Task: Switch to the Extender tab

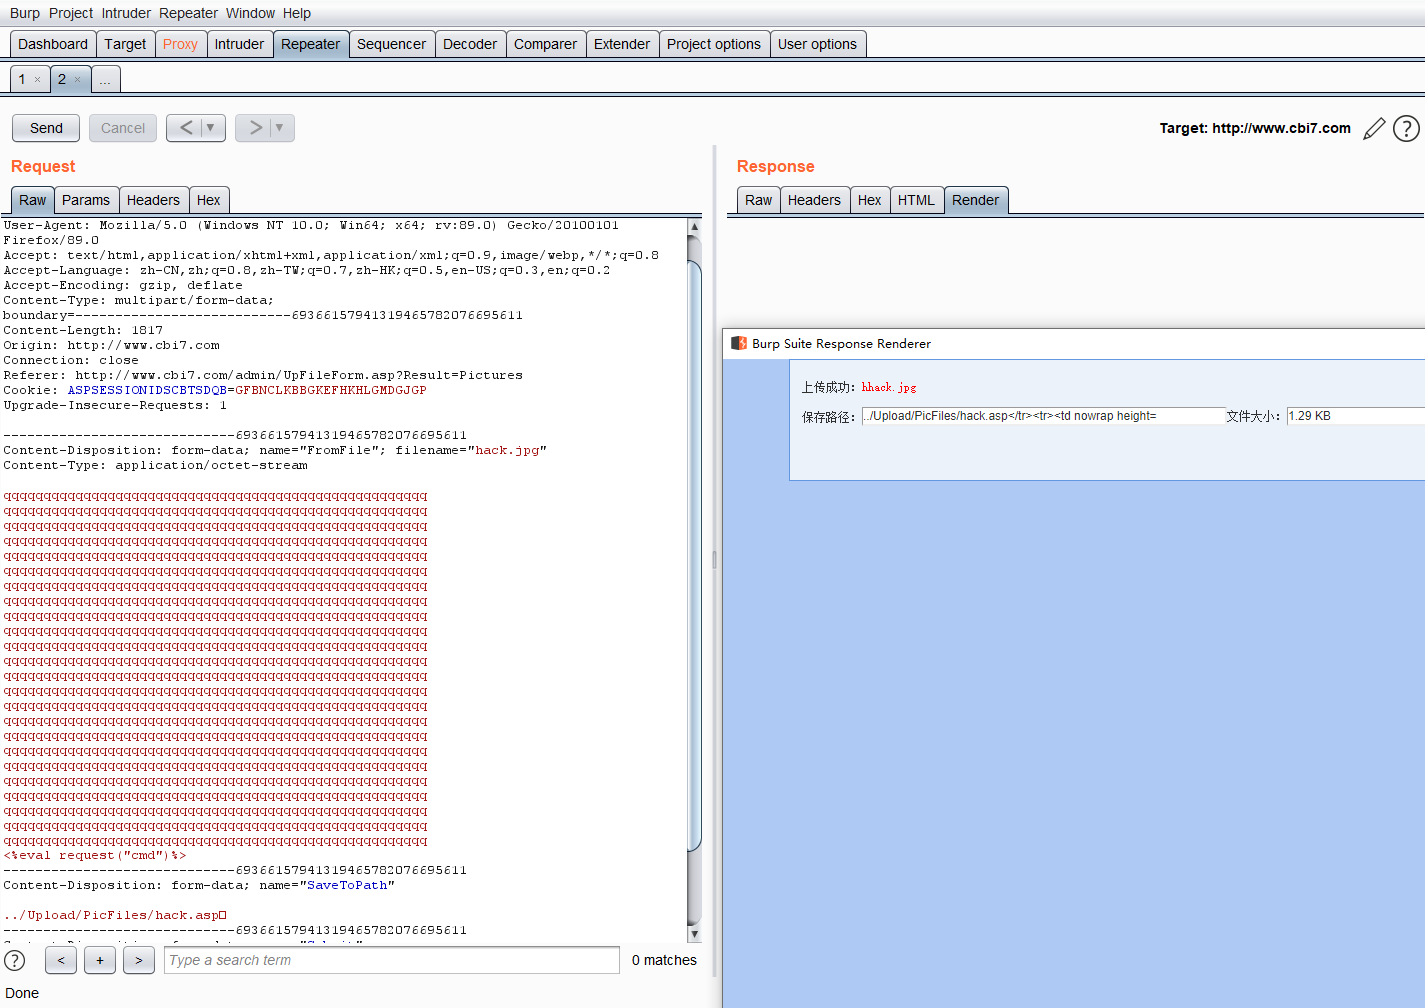Action: 622,44
